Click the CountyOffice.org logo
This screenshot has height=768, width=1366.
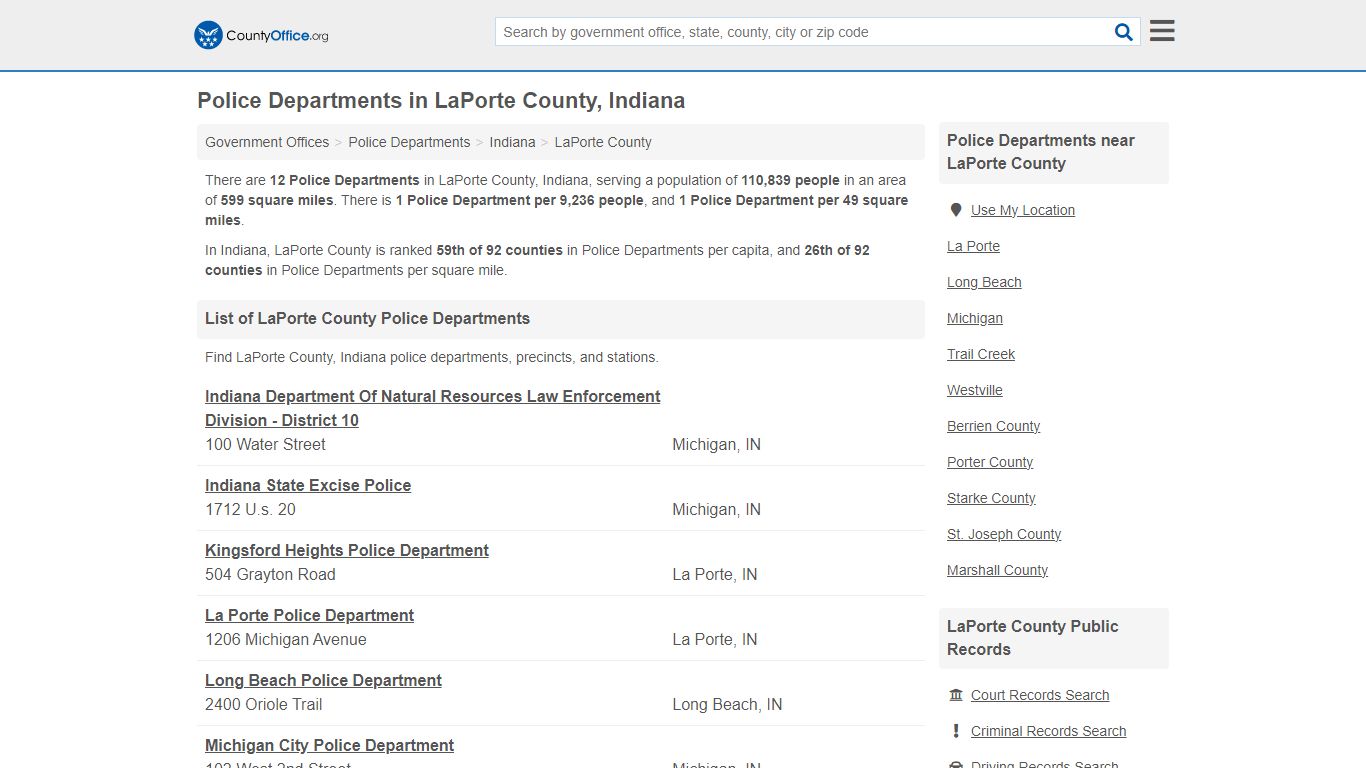[x=261, y=35]
